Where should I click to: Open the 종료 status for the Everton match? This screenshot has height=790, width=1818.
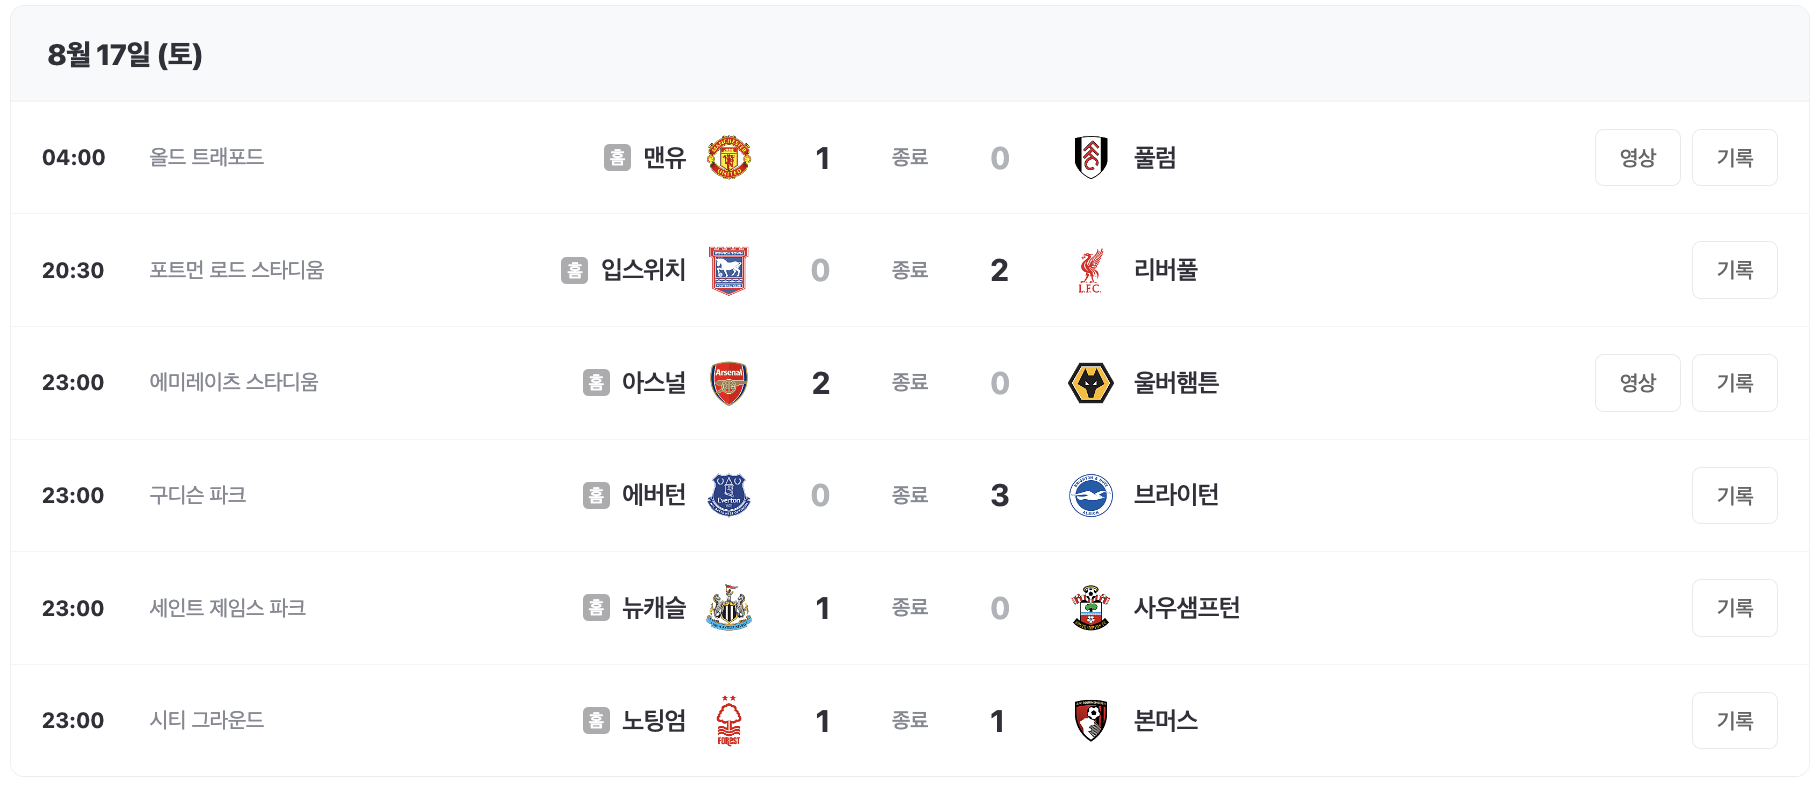click(909, 495)
